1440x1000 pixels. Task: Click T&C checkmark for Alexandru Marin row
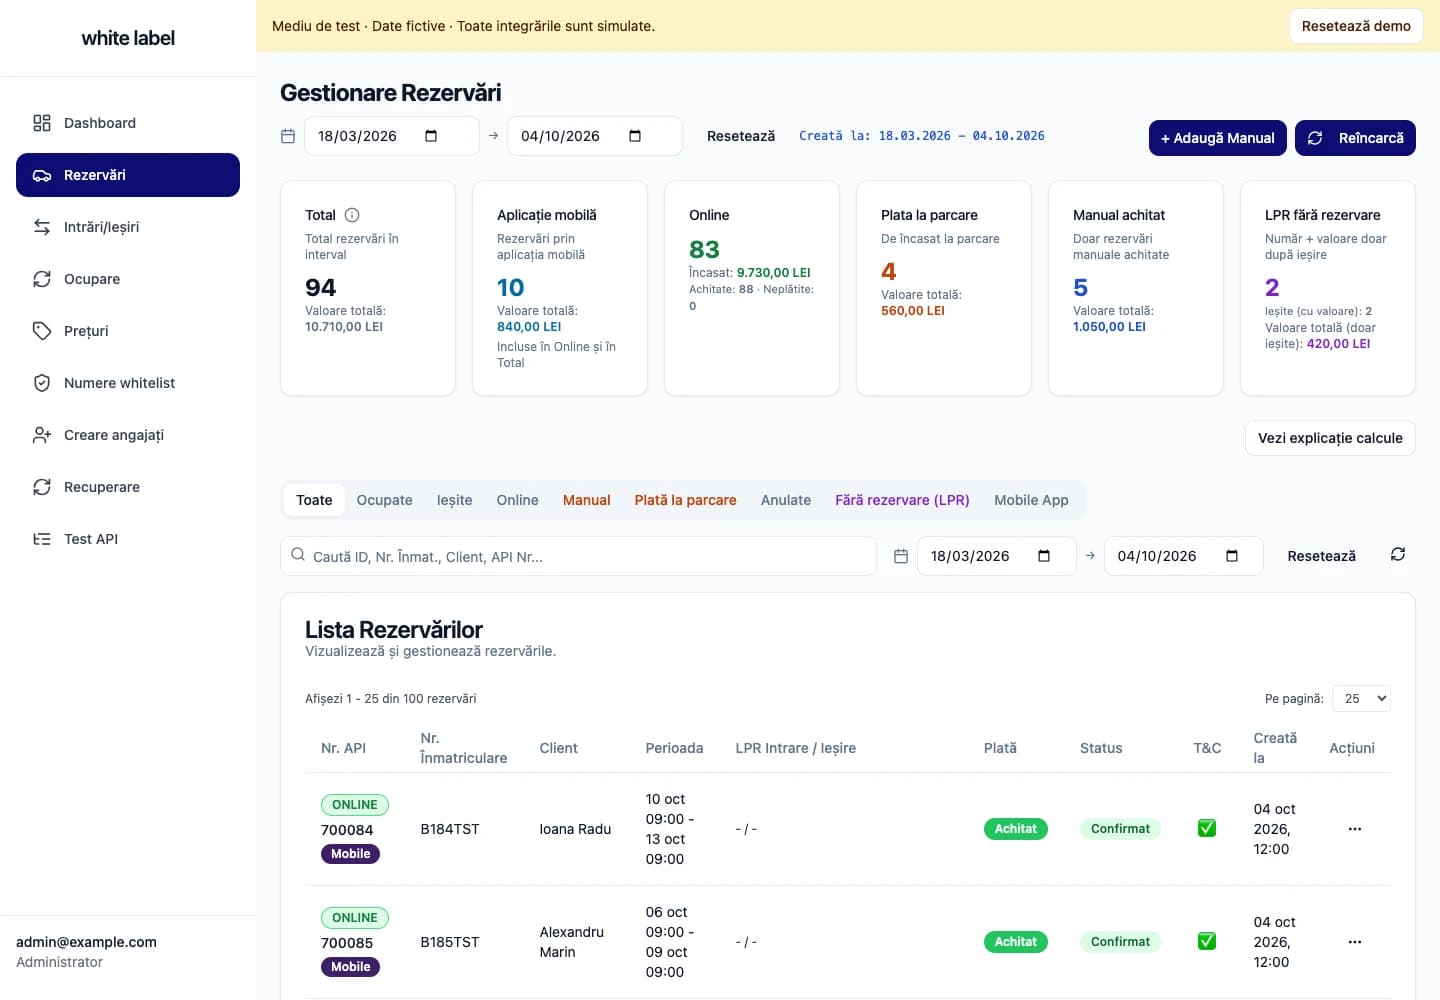(1207, 941)
